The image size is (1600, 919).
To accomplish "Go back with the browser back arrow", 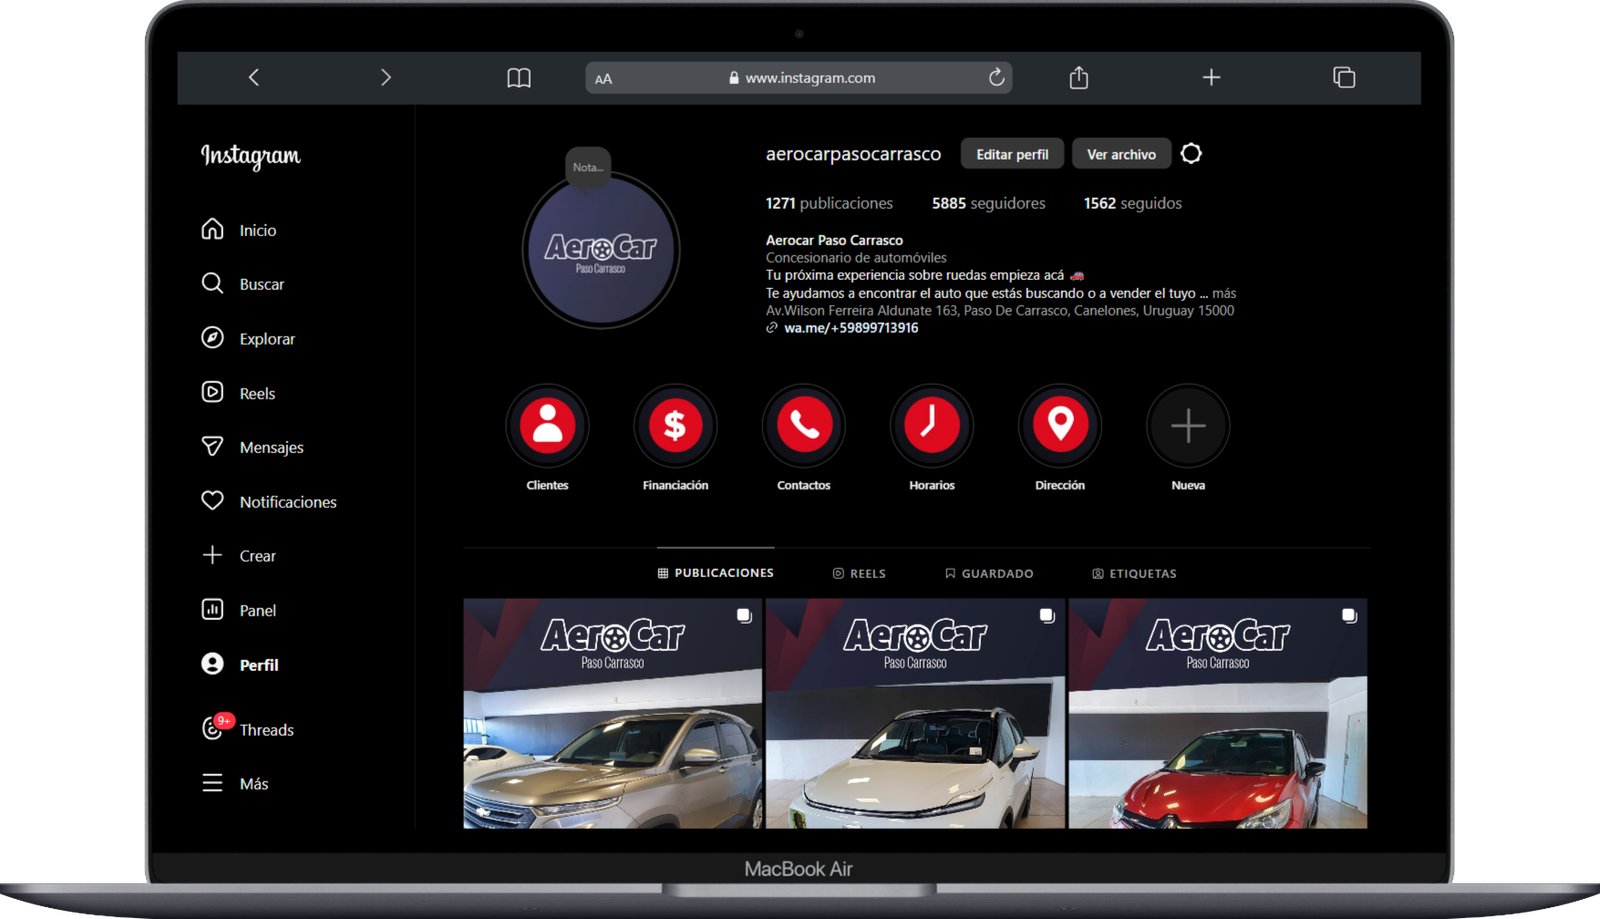I will [254, 77].
